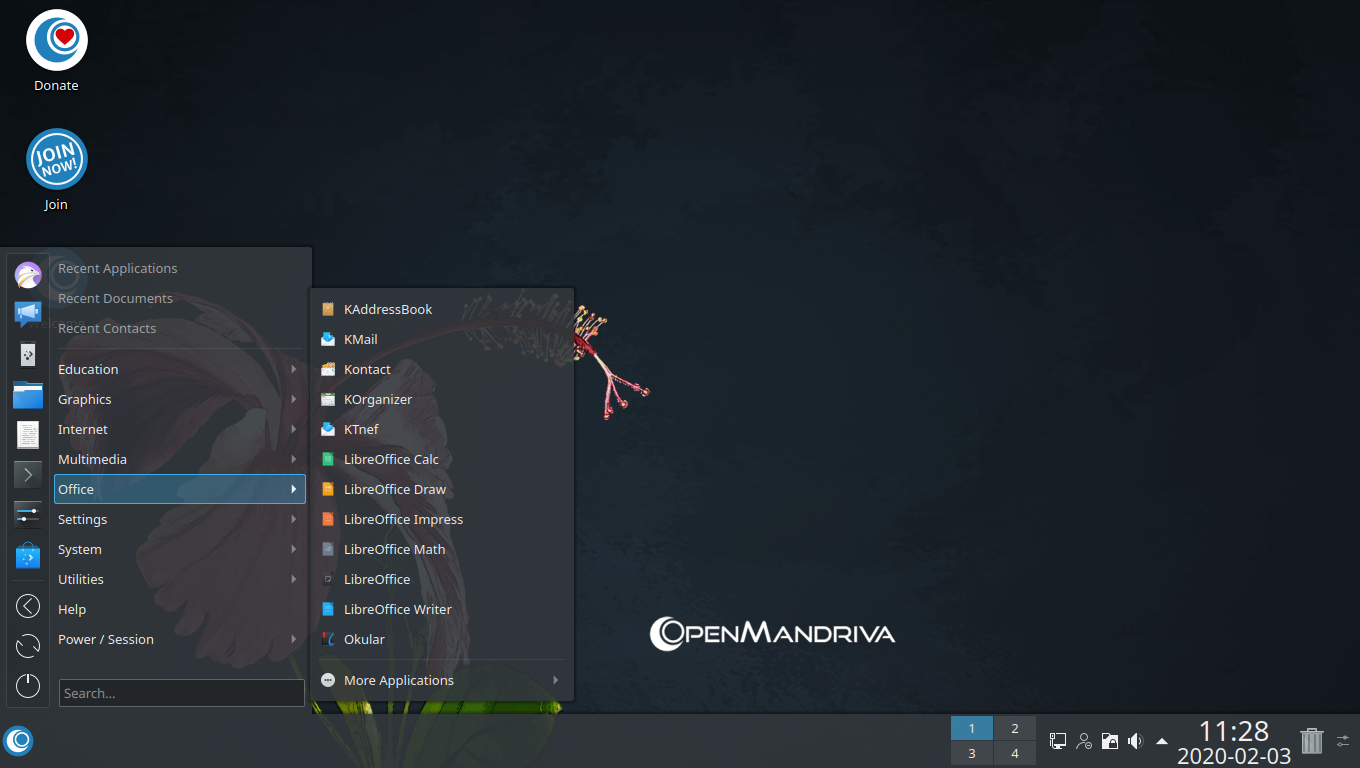Screen dimensions: 1360x768
Task: Click the panel settings sliders icon
Action: (1343, 741)
